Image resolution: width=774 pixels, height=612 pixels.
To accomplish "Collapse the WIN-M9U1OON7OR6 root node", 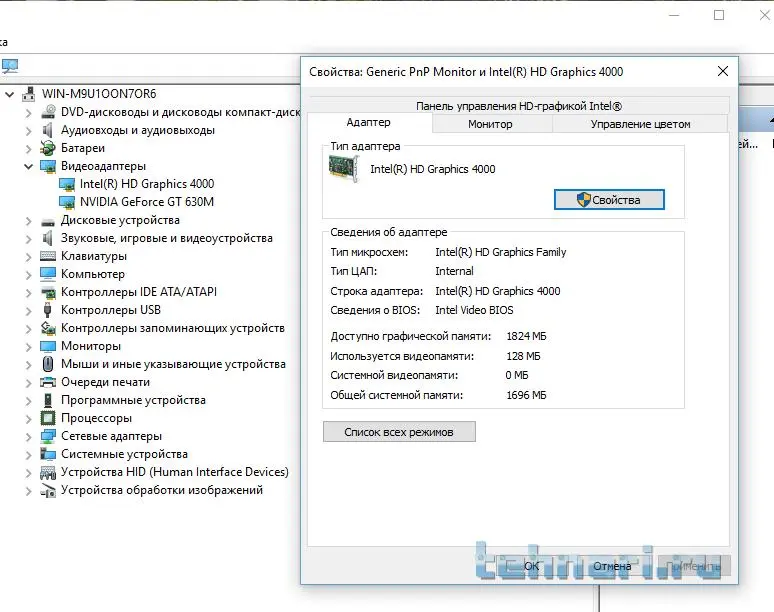I will click(x=10, y=94).
